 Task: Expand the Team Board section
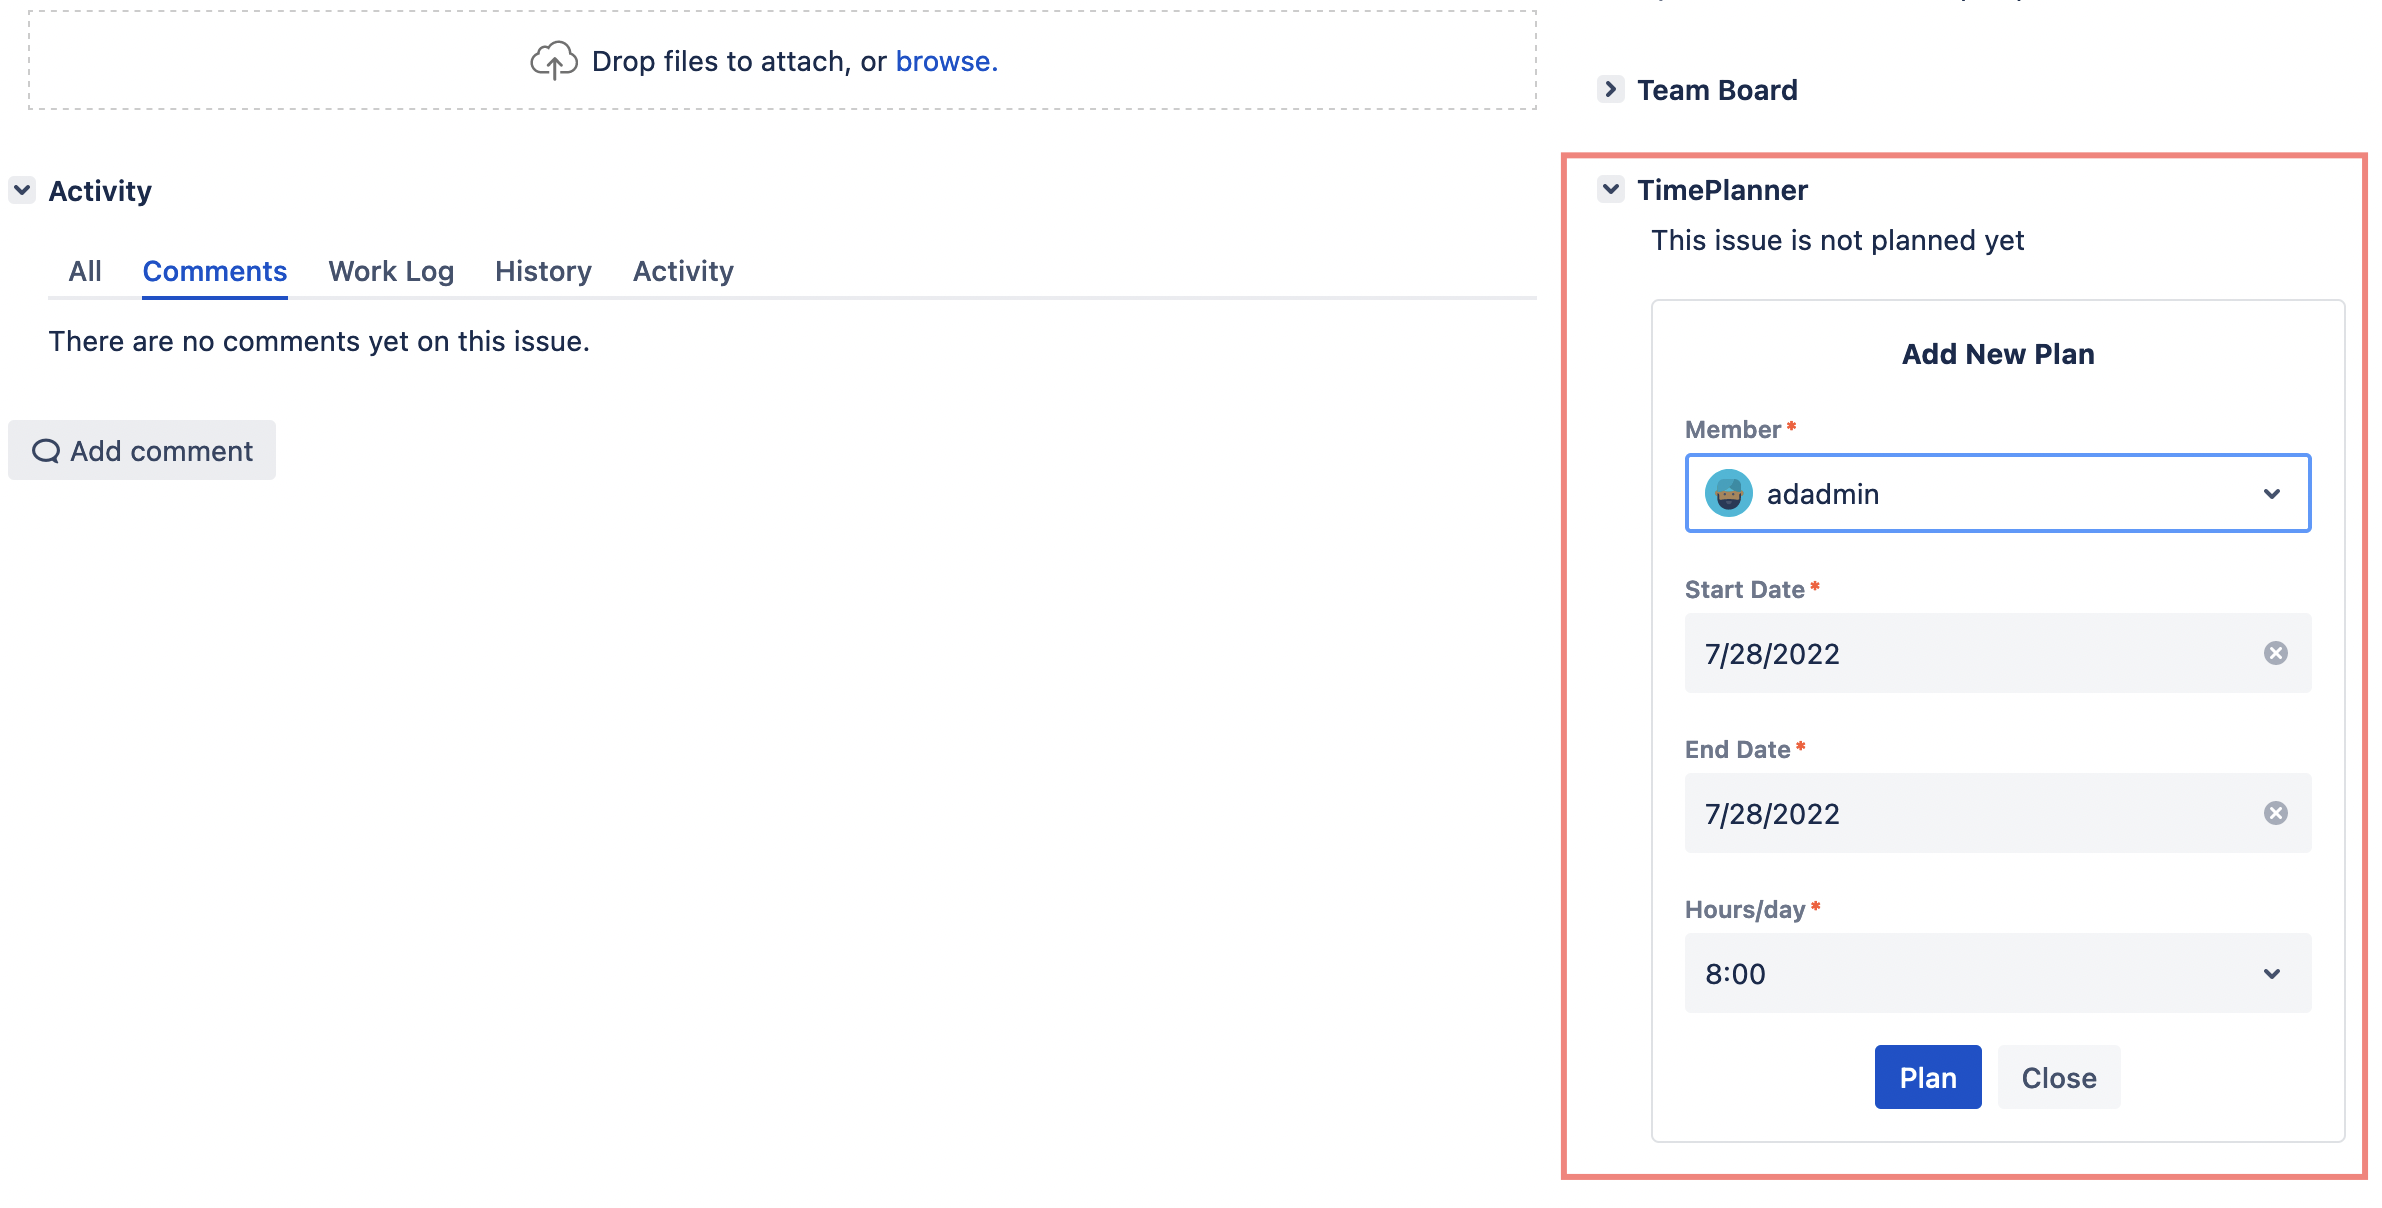pos(1610,89)
